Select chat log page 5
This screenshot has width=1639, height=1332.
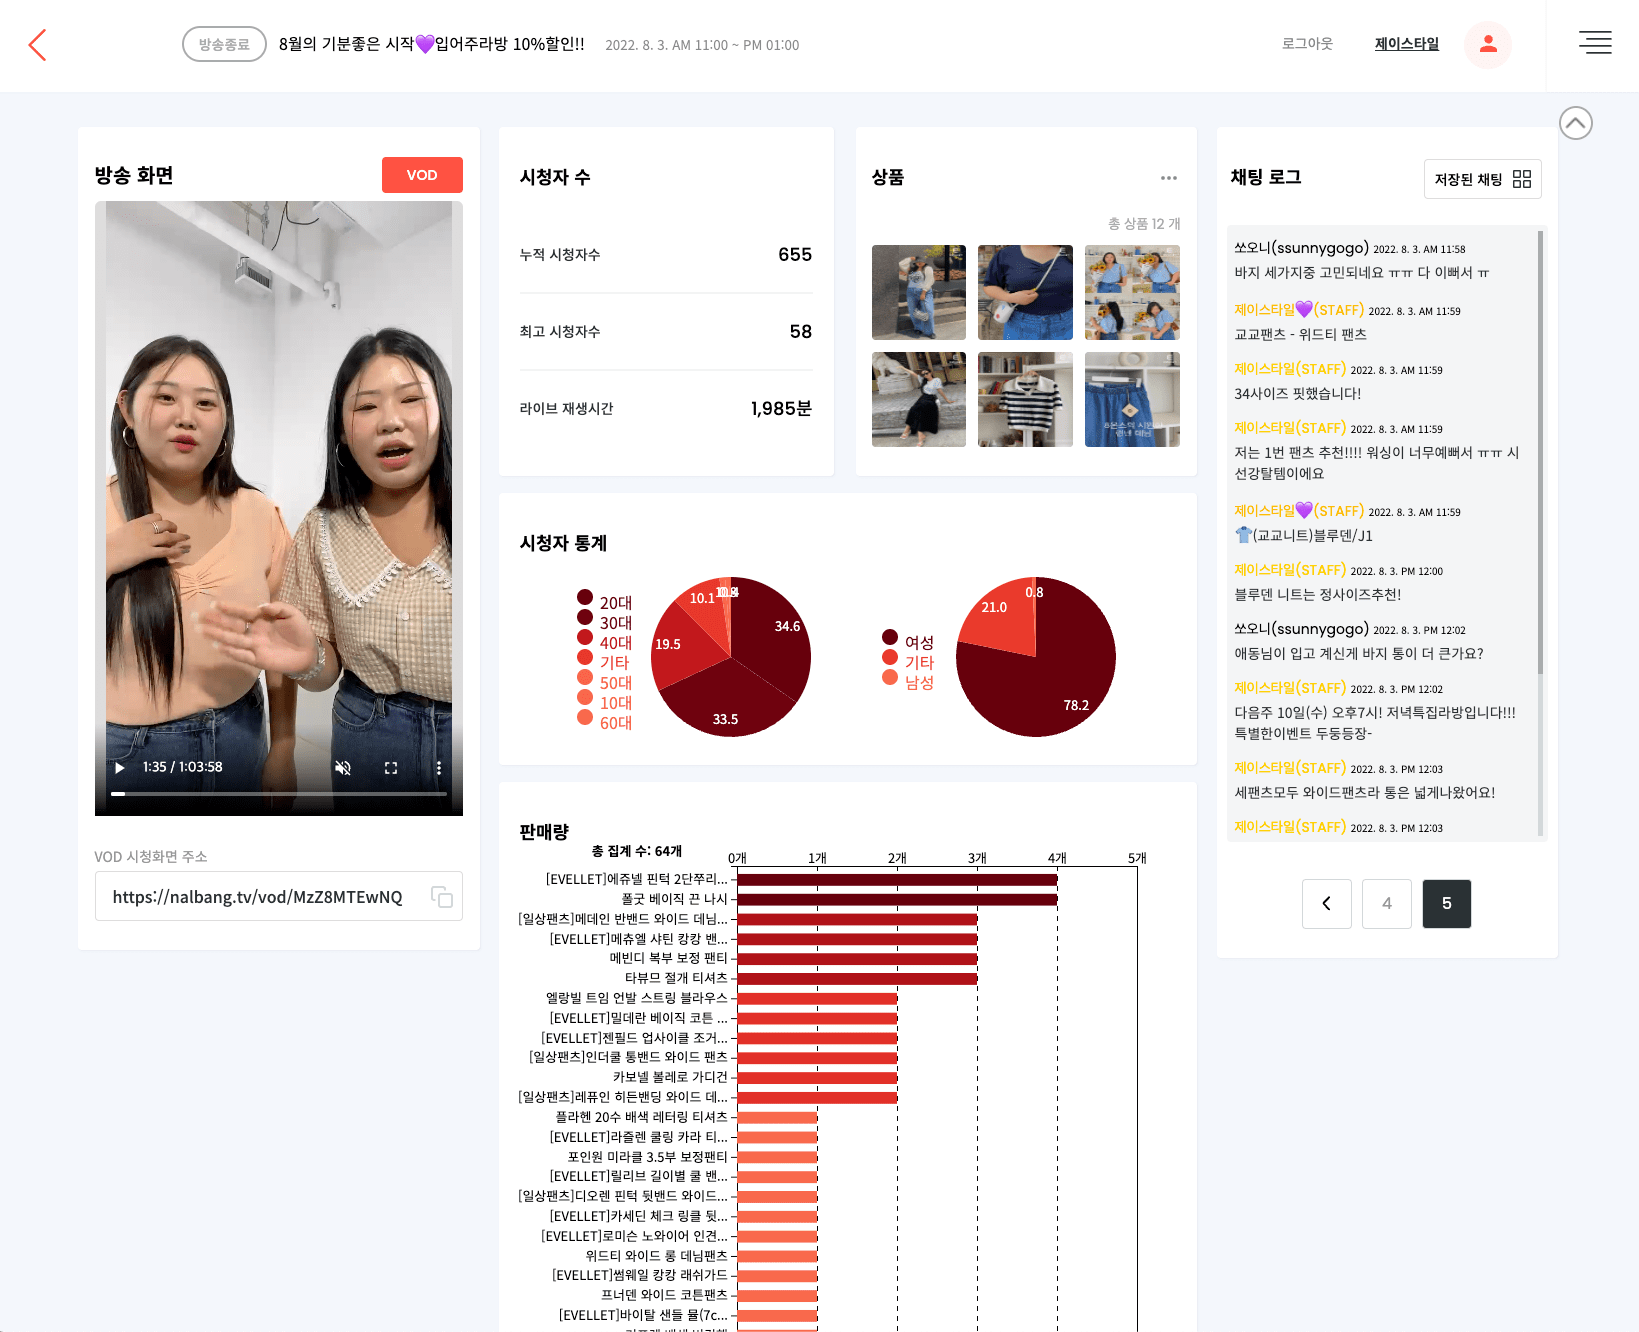[x=1446, y=904]
